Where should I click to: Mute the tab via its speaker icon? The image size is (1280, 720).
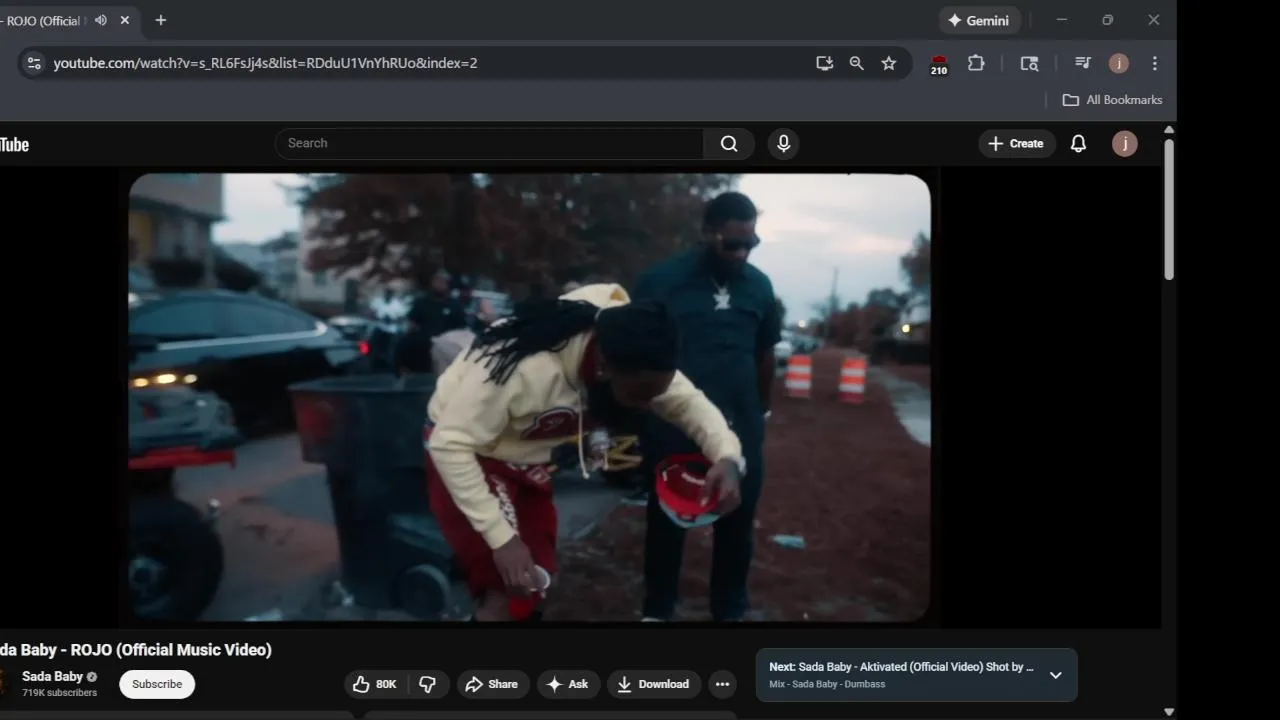[101, 20]
